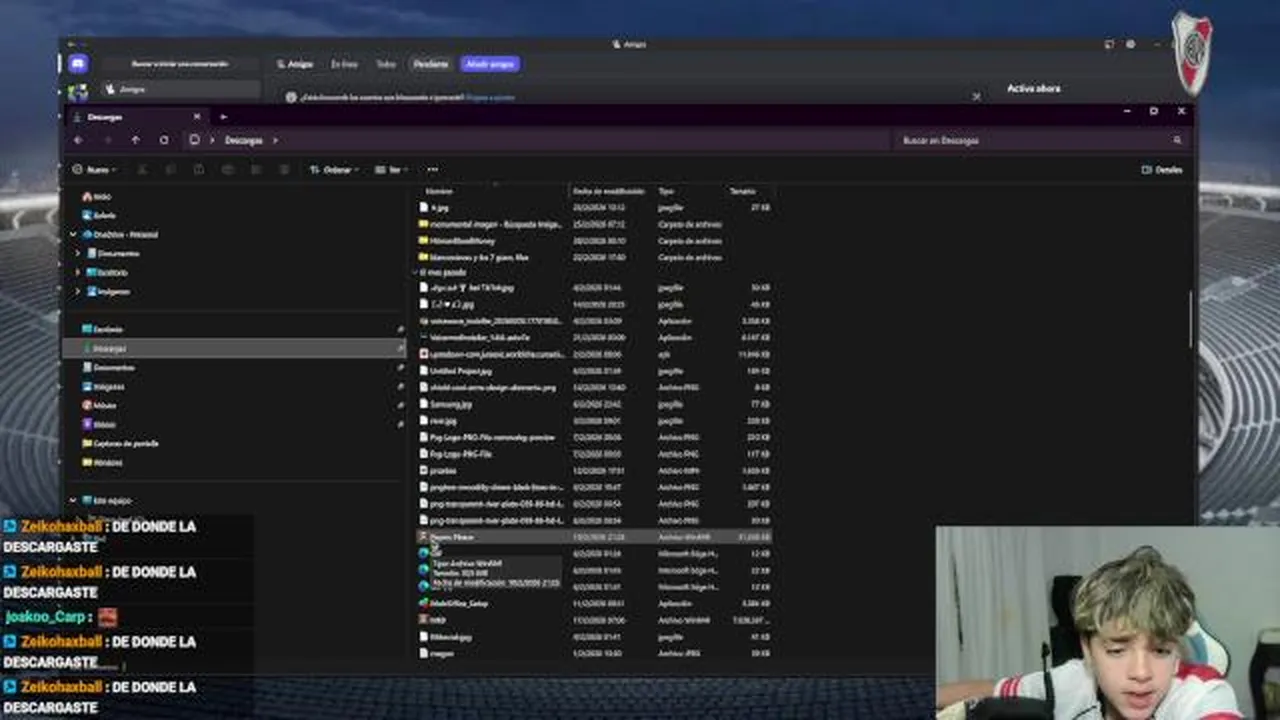Click the Discord logo in the Discord window
Image resolution: width=1280 pixels, height=720 pixels.
click(x=78, y=64)
